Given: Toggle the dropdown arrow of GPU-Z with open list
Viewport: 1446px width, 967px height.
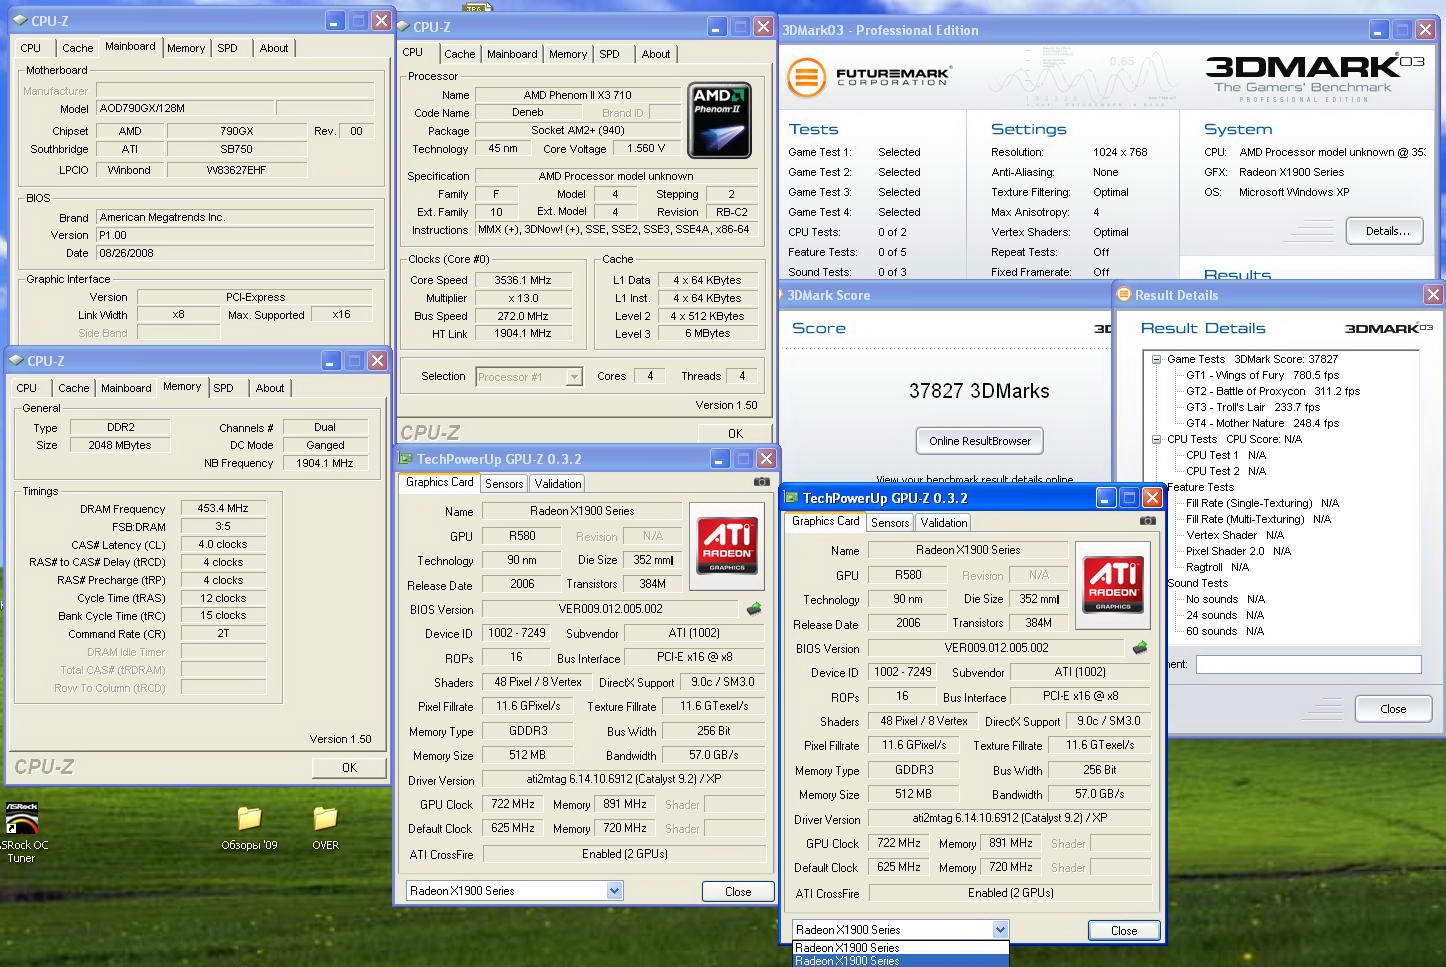Looking at the screenshot, I should [x=1000, y=929].
